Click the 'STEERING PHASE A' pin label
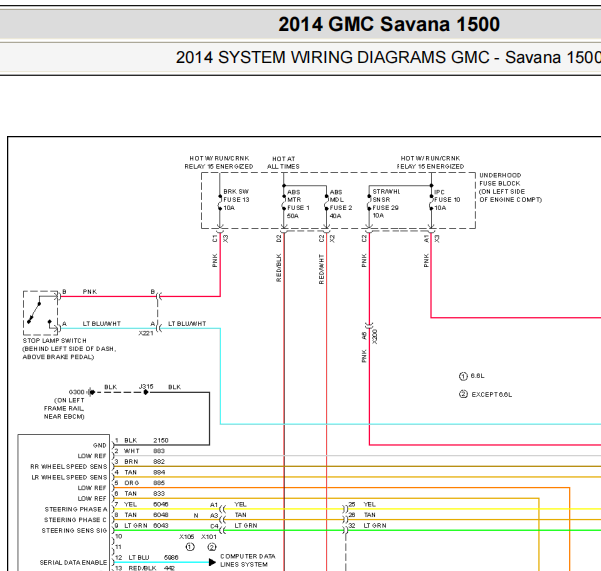Image resolution: width=601 pixels, height=571 pixels. (x=76, y=509)
